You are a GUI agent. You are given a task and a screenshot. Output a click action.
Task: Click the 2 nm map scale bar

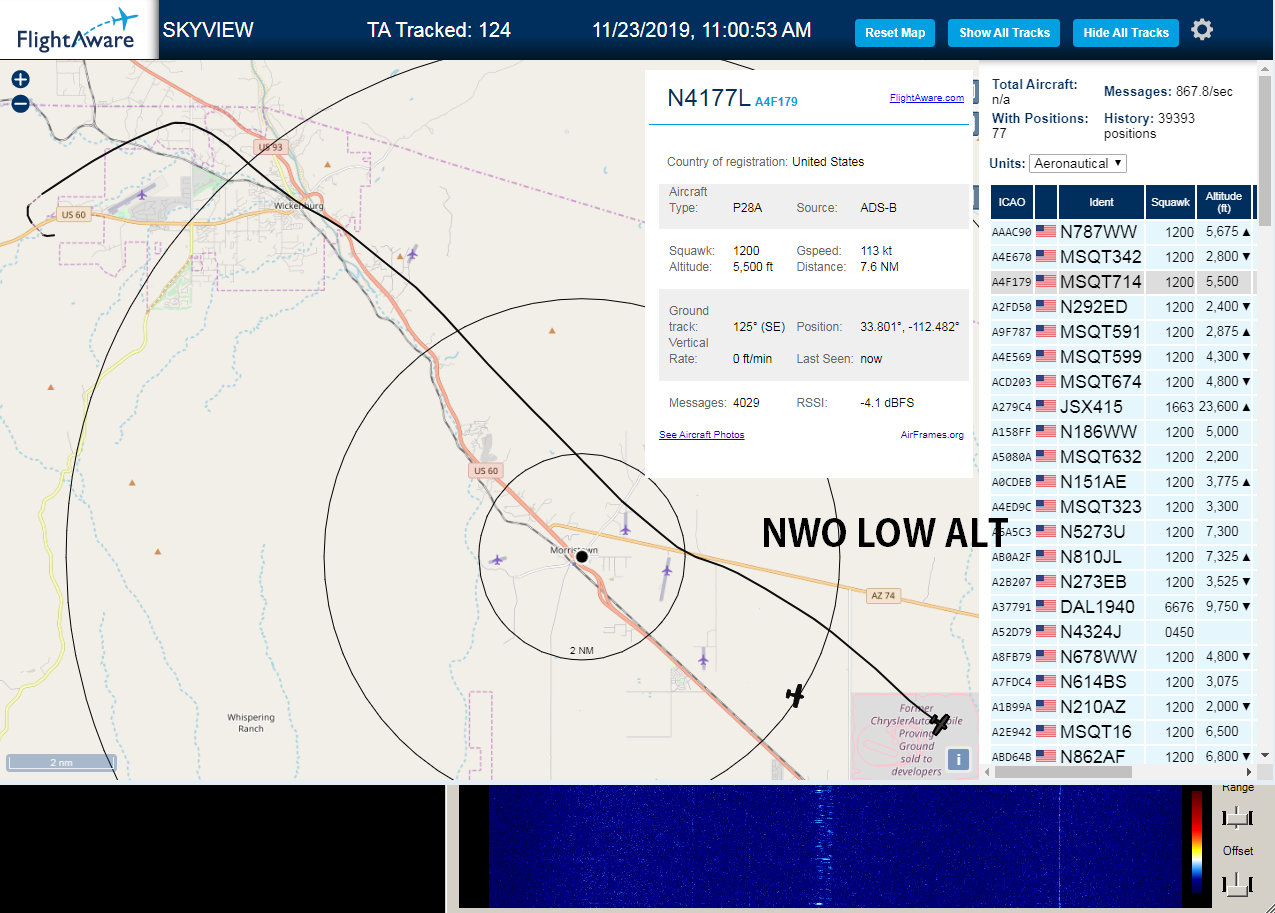(61, 762)
